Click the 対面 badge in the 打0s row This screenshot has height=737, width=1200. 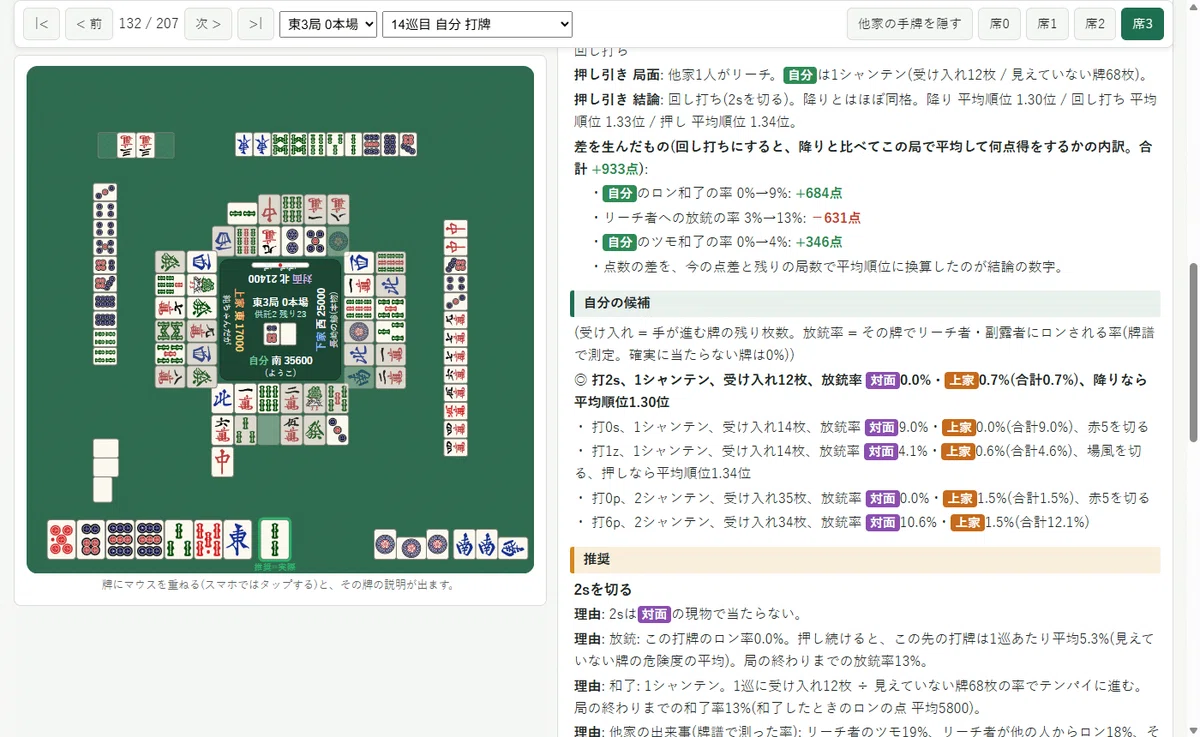(x=882, y=427)
